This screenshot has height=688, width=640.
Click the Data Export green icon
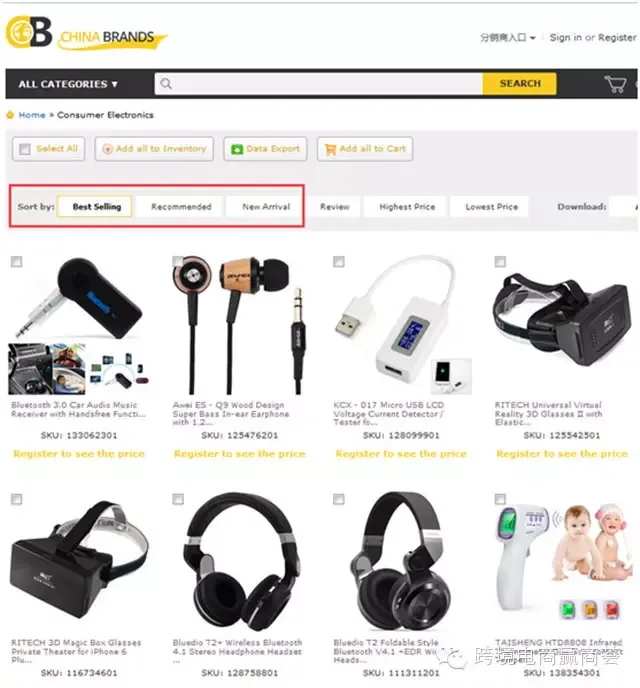237,149
